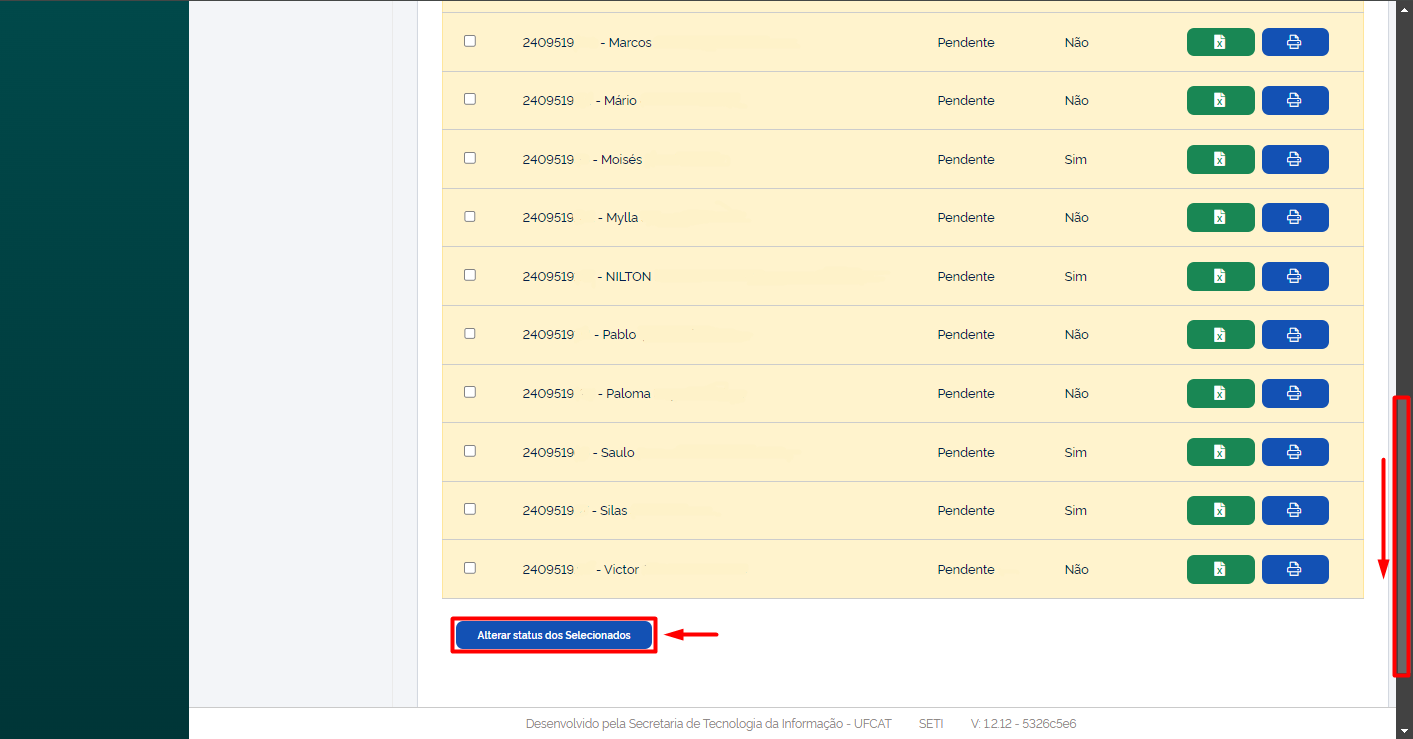The height and width of the screenshot is (739, 1413).
Task: Mark the Mylla row checkbox
Action: (x=470, y=216)
